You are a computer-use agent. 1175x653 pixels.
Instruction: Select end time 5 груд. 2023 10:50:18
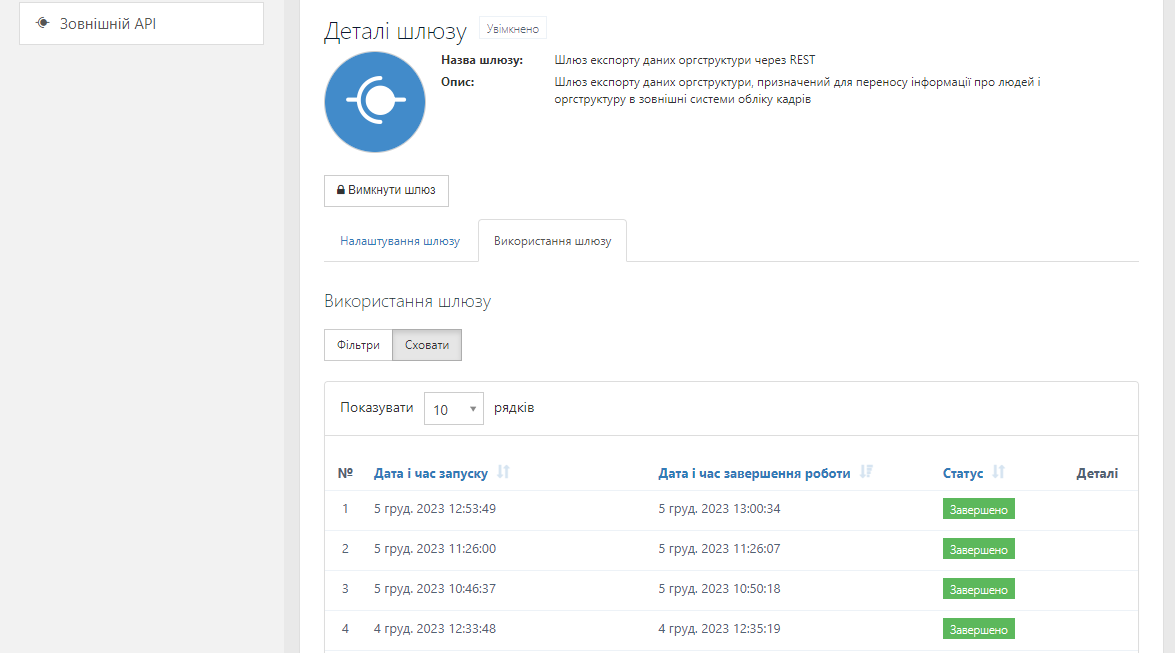click(719, 589)
